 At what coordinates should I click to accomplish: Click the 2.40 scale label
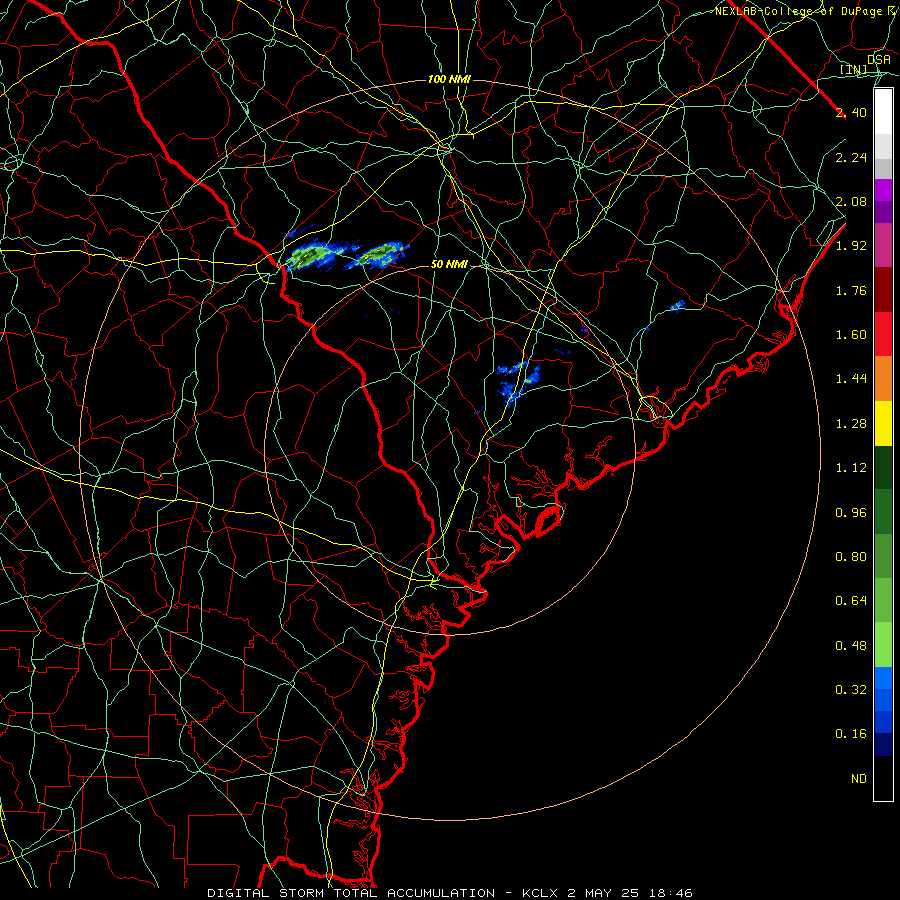tap(851, 112)
